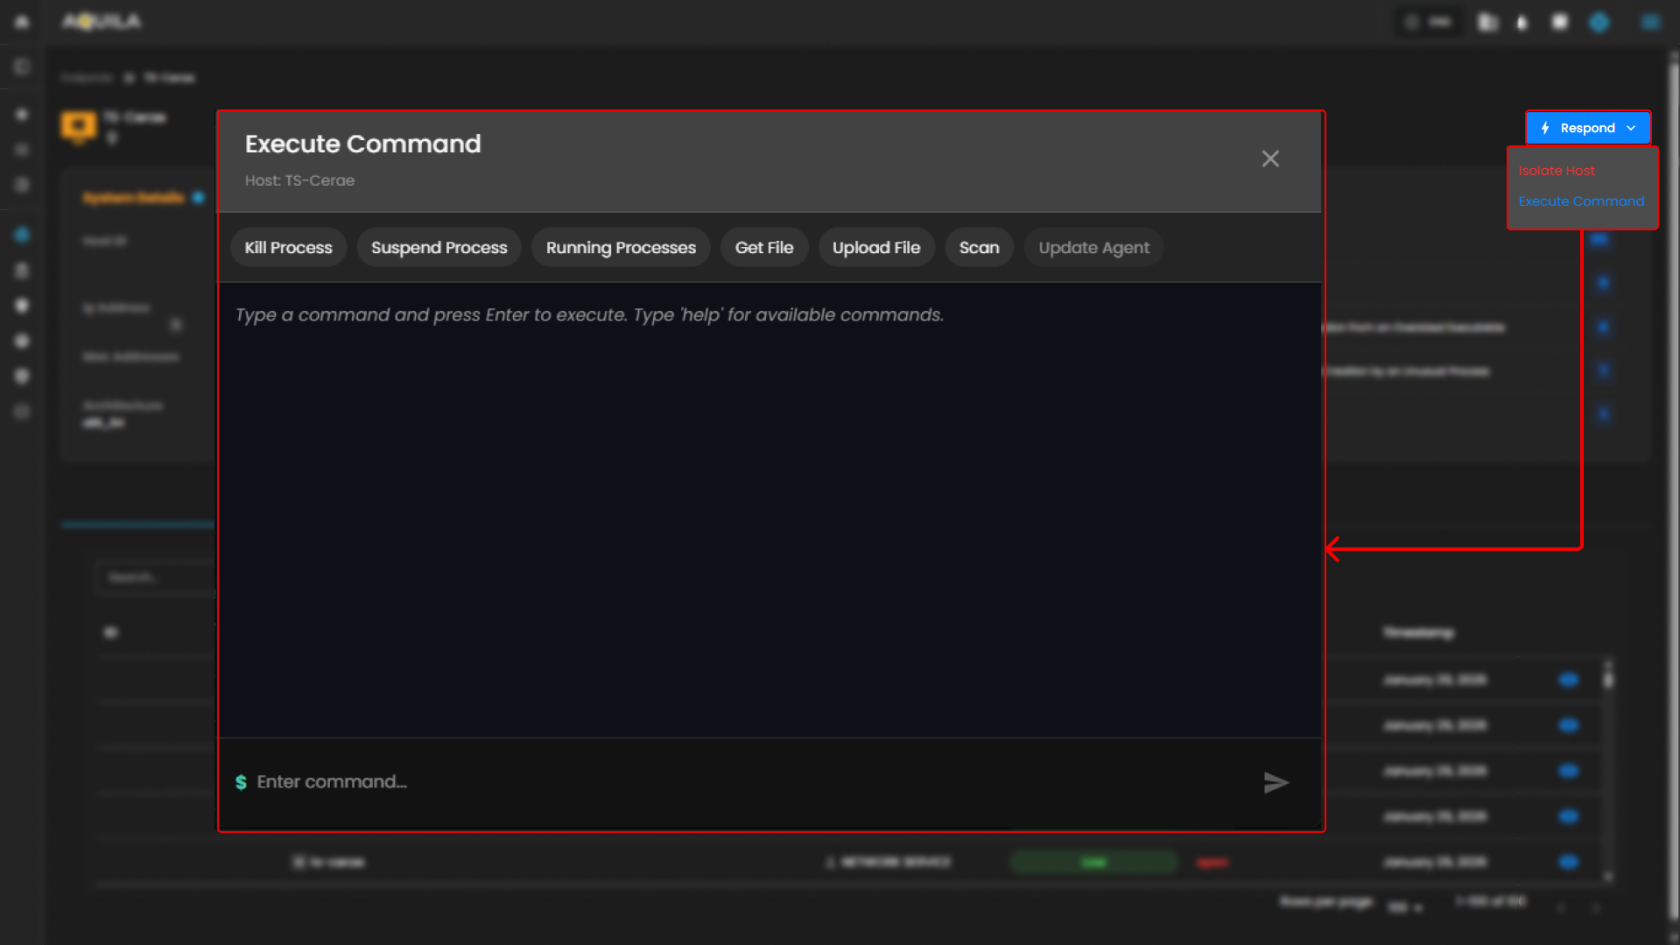Click the AQUILA logo

101,21
